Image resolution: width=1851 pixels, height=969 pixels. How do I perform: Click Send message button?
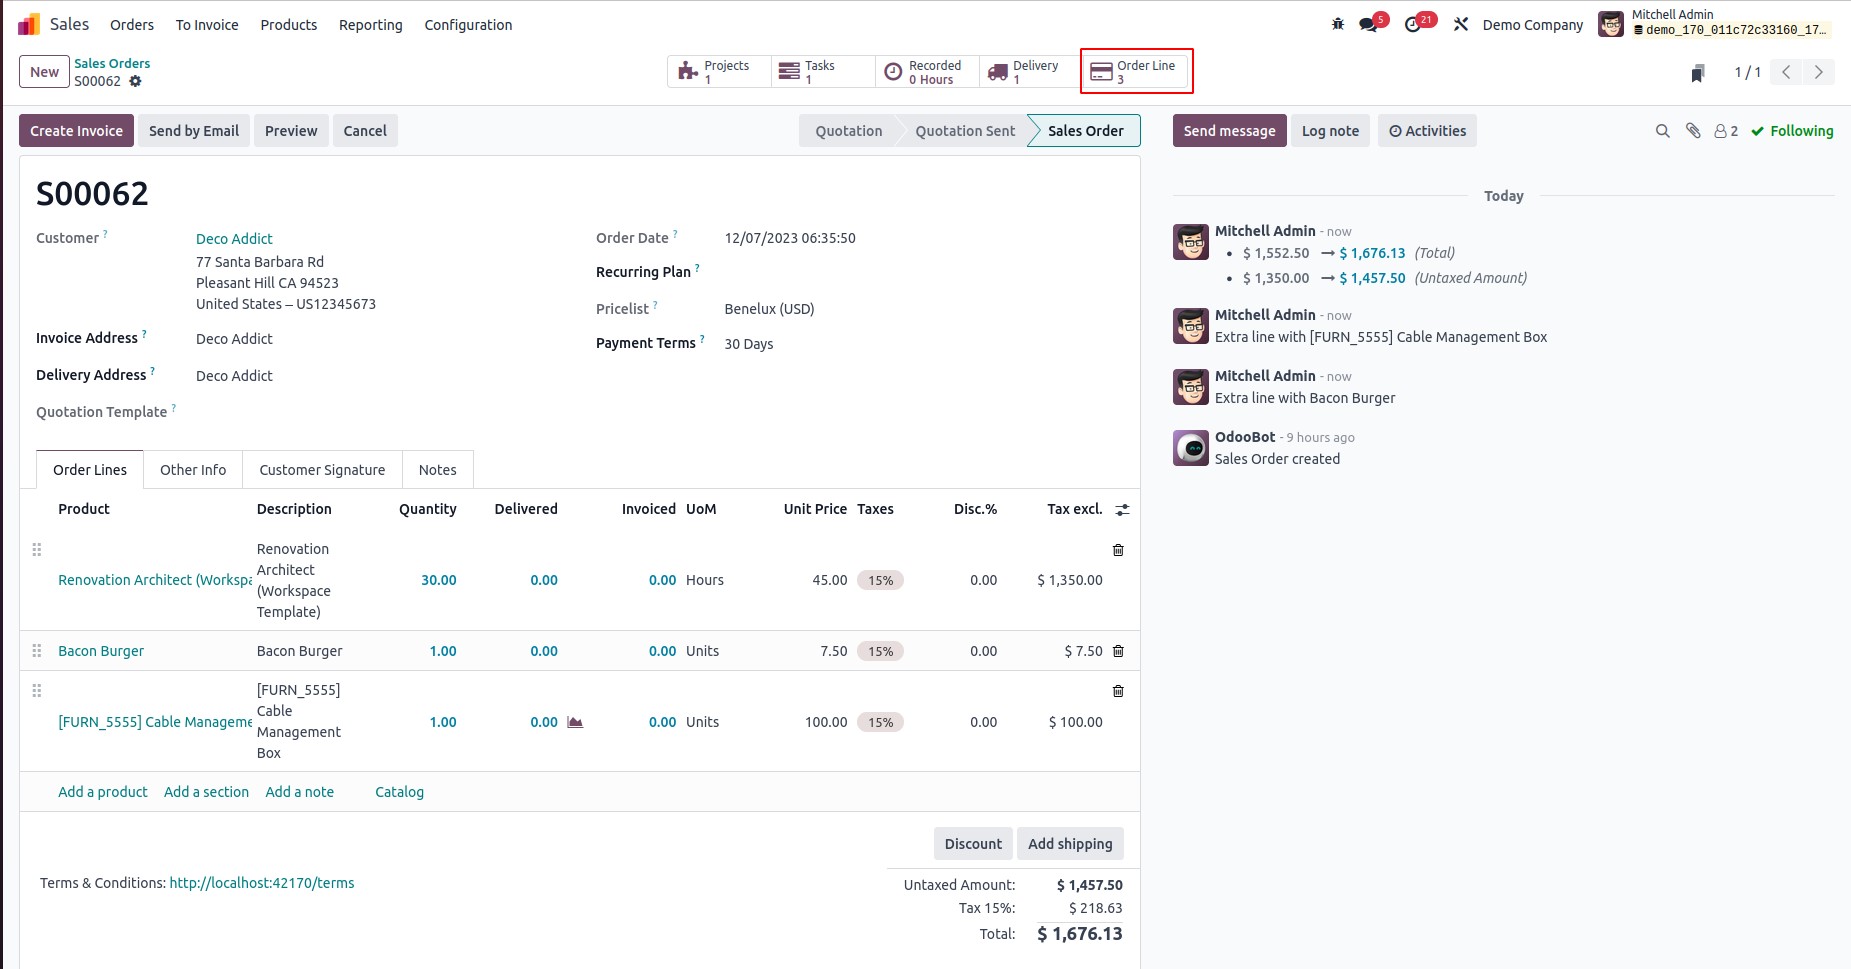[1229, 131]
